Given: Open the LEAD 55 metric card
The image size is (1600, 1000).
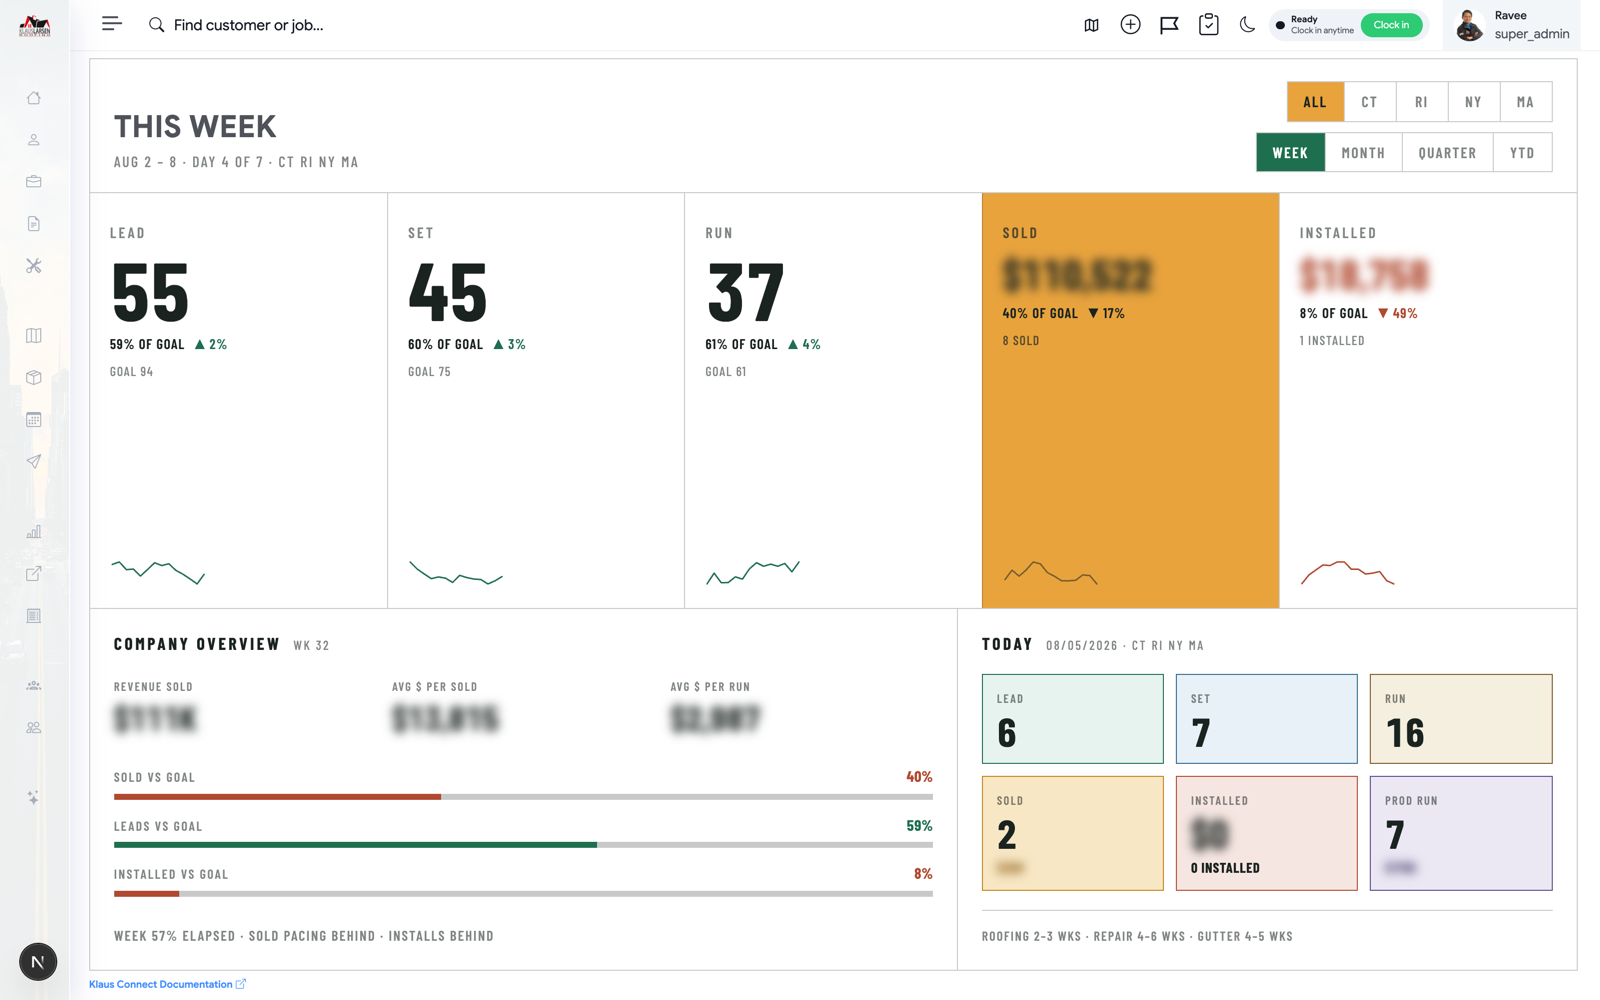Looking at the screenshot, I should [238, 400].
